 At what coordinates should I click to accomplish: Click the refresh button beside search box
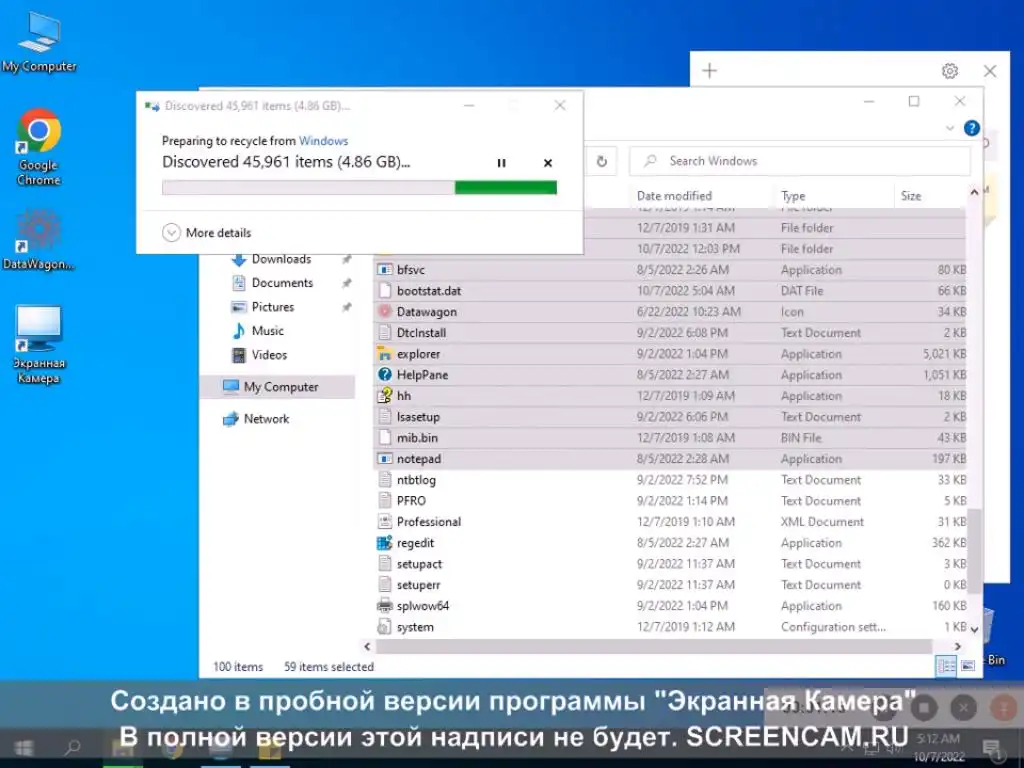(601, 161)
